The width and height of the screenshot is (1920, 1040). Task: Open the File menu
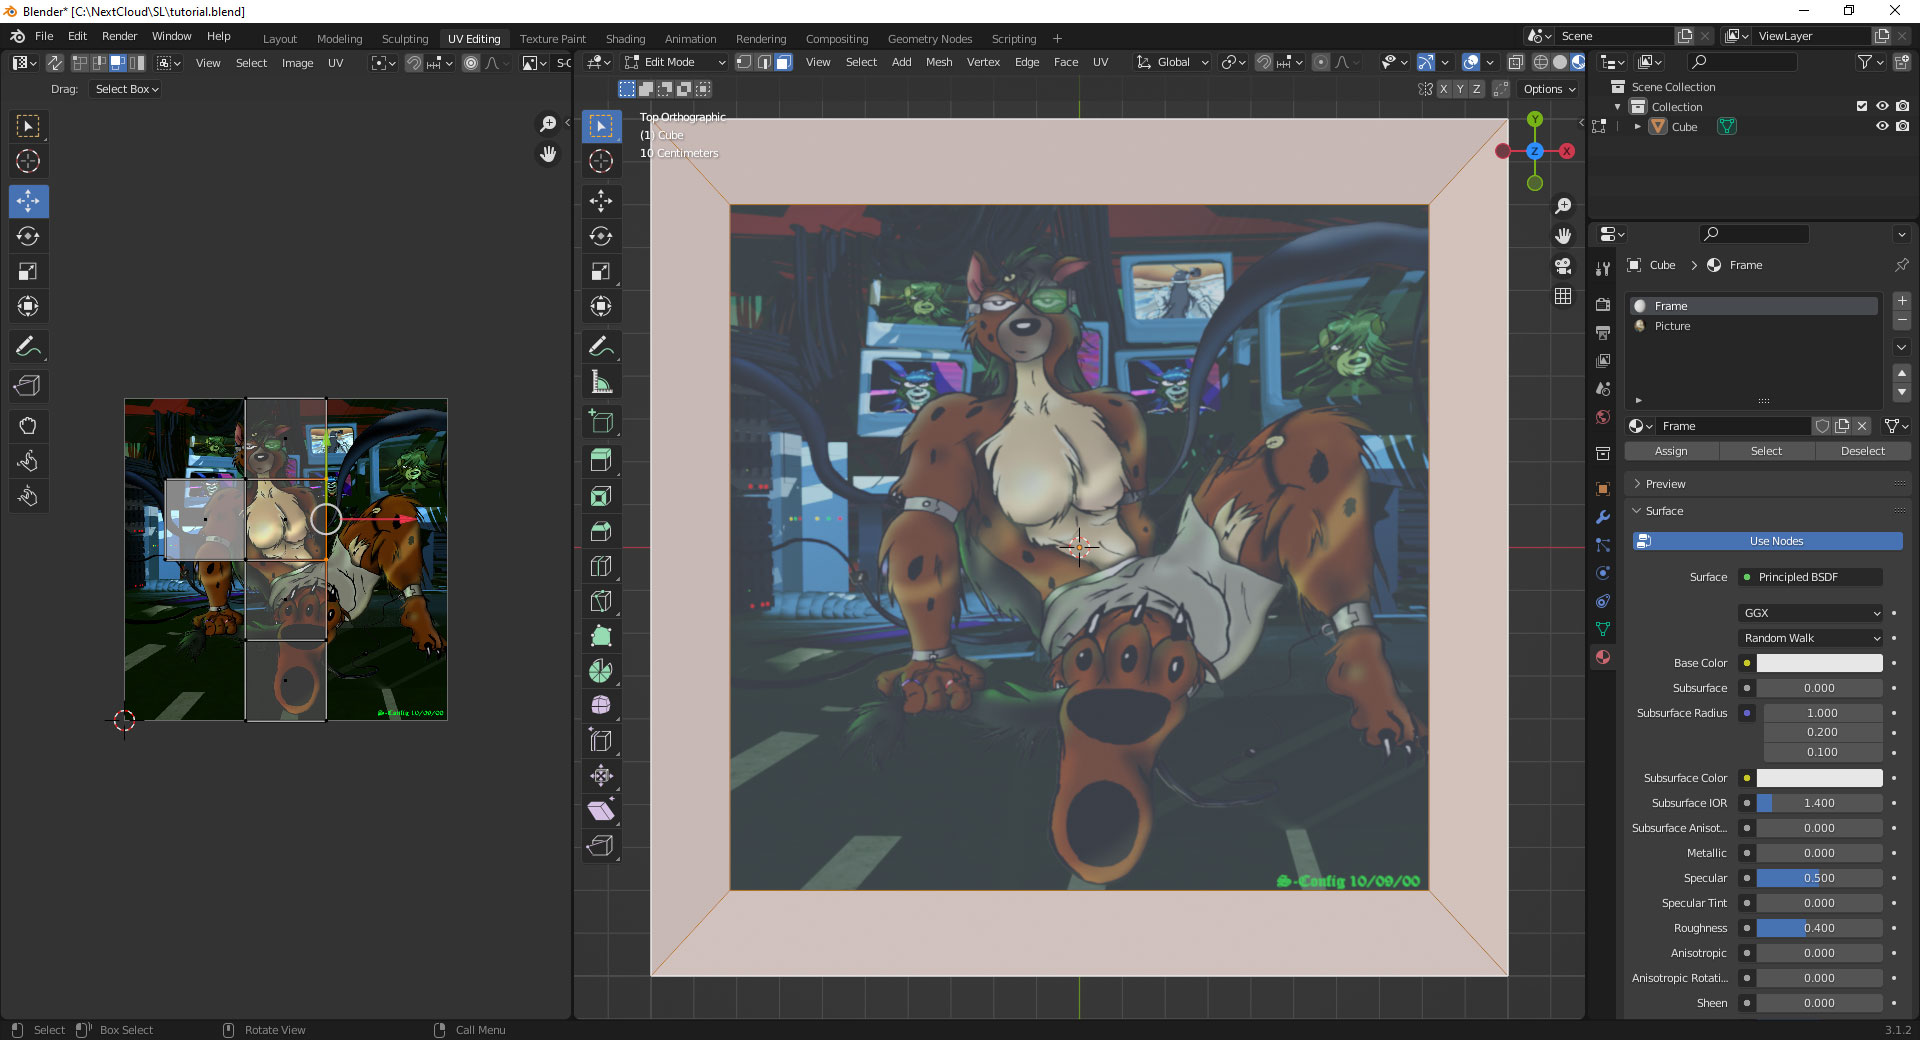click(x=44, y=36)
